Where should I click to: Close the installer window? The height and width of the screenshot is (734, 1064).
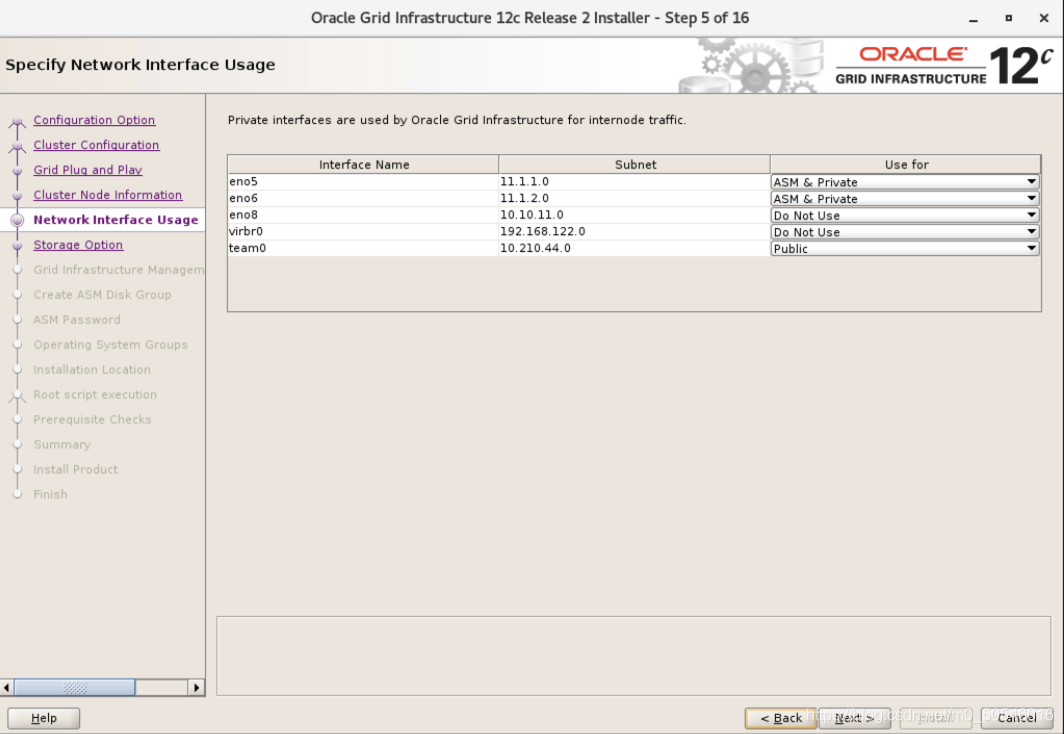(x=1044, y=18)
